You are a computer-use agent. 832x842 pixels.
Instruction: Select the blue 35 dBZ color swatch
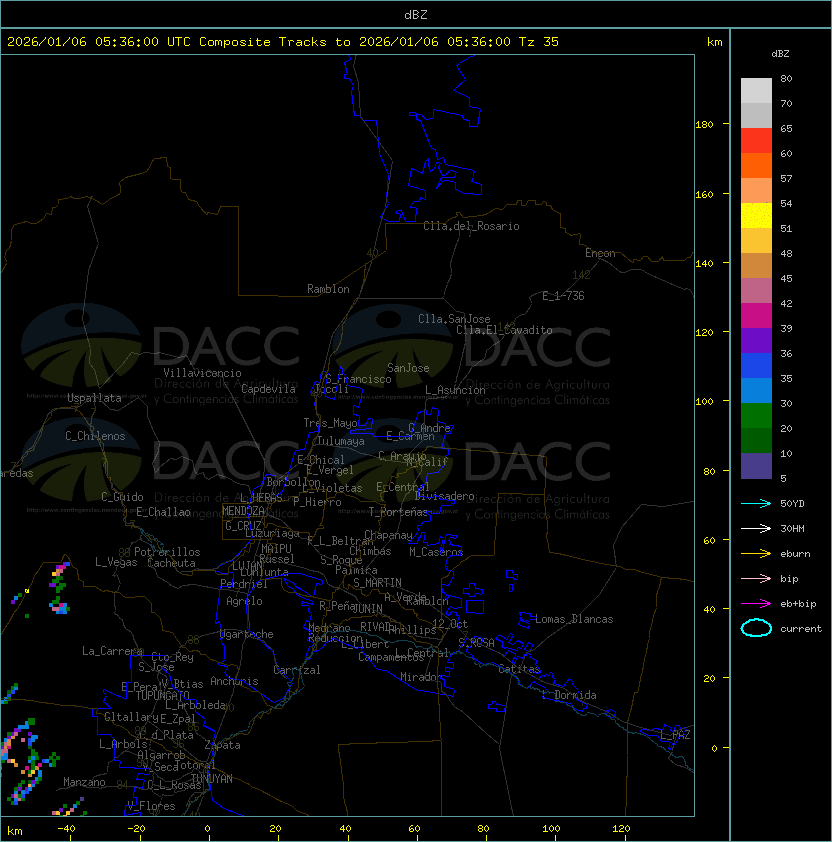[x=756, y=366]
